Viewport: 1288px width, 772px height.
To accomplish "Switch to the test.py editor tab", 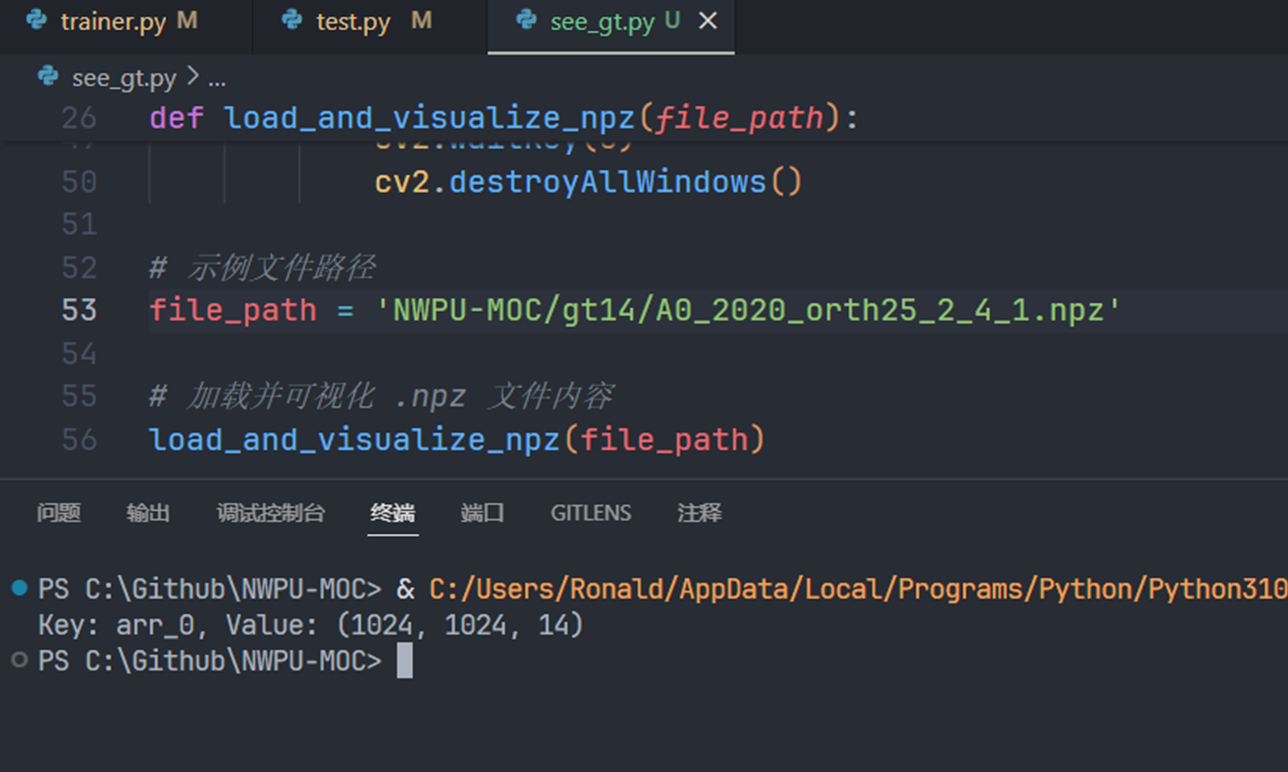I will 353,22.
